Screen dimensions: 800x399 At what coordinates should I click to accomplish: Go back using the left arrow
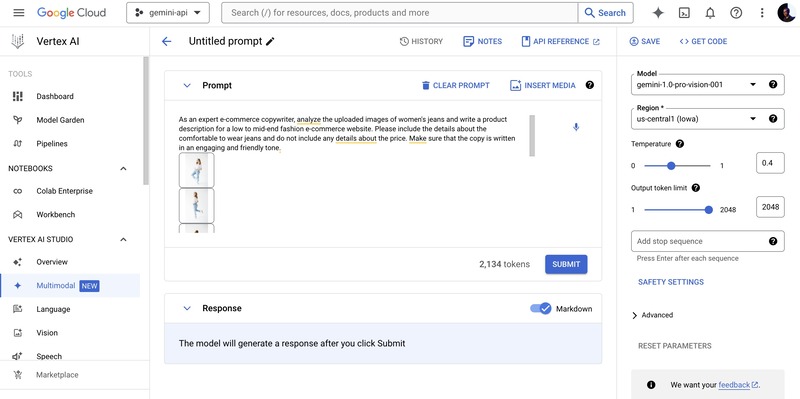tap(166, 41)
